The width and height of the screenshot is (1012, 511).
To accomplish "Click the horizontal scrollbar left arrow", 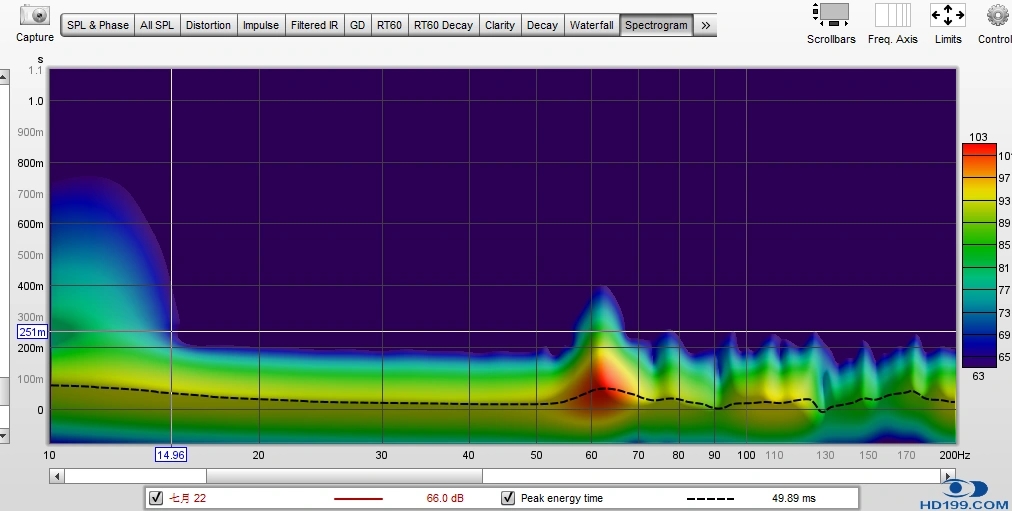I will pos(56,476).
